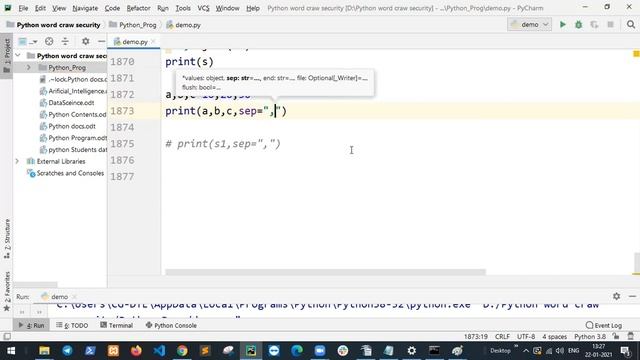Close the demo.py editor tab

click(153, 41)
